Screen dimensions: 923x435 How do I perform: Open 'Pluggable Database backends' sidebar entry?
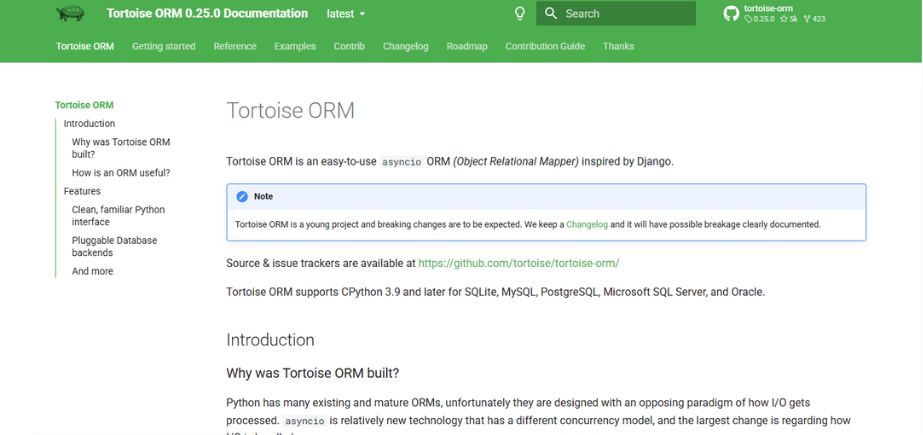point(114,247)
